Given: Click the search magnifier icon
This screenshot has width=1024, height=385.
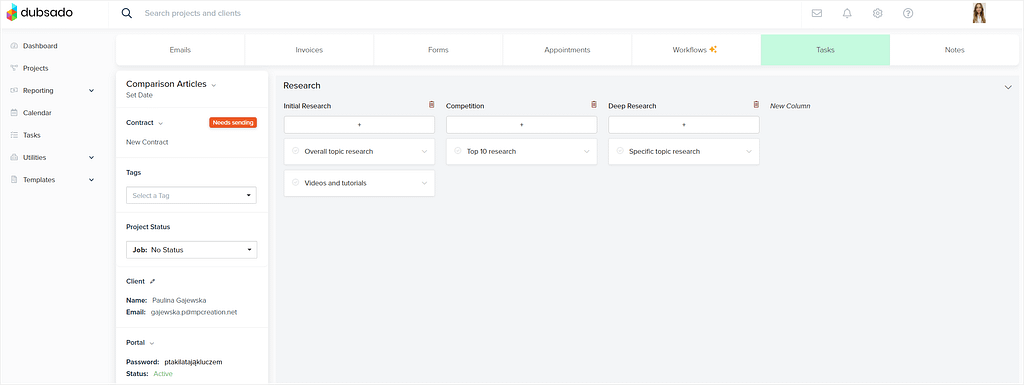Looking at the screenshot, I should pyautogui.click(x=127, y=13).
